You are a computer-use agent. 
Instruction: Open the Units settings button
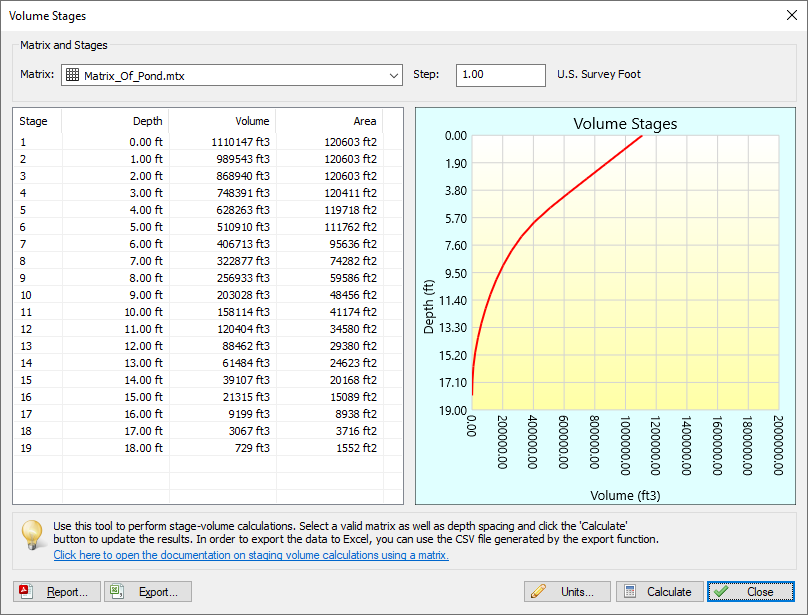[567, 591]
